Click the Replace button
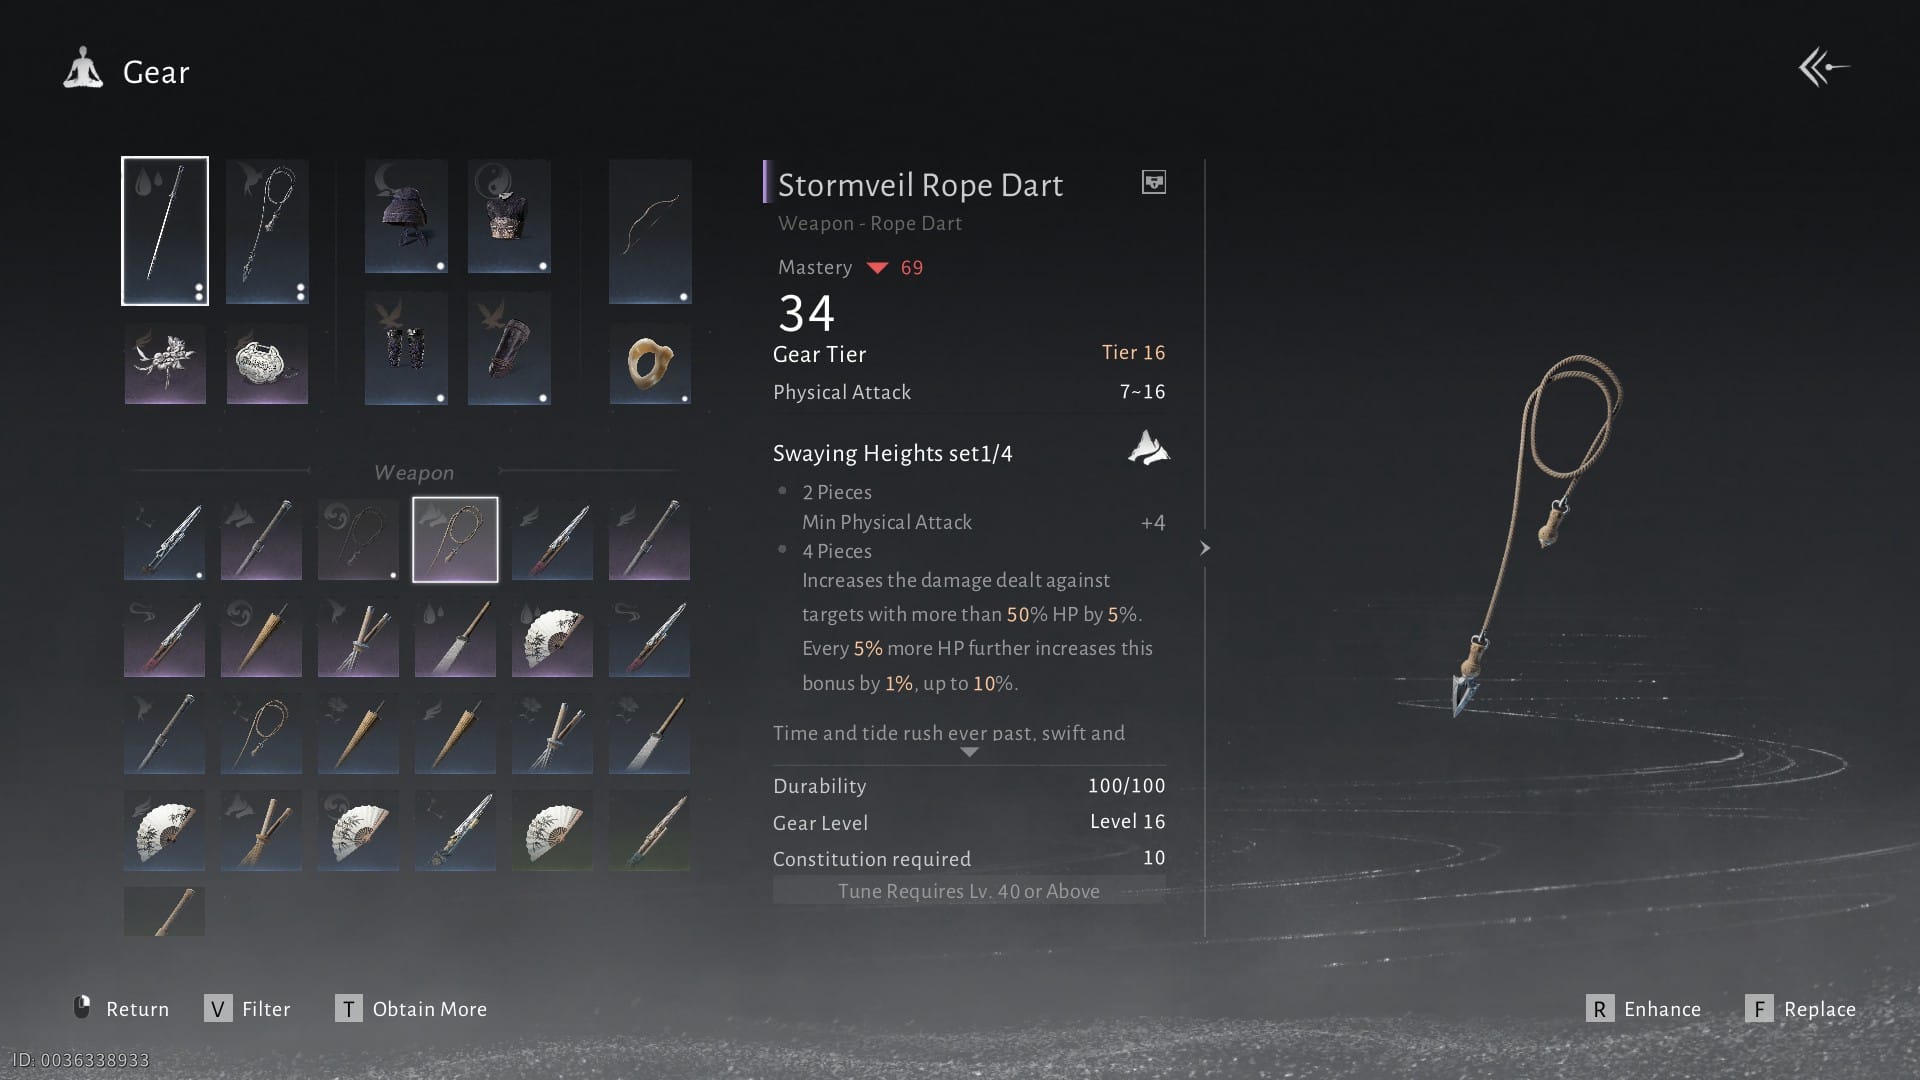Viewport: 1920px width, 1080px height. [1800, 1009]
